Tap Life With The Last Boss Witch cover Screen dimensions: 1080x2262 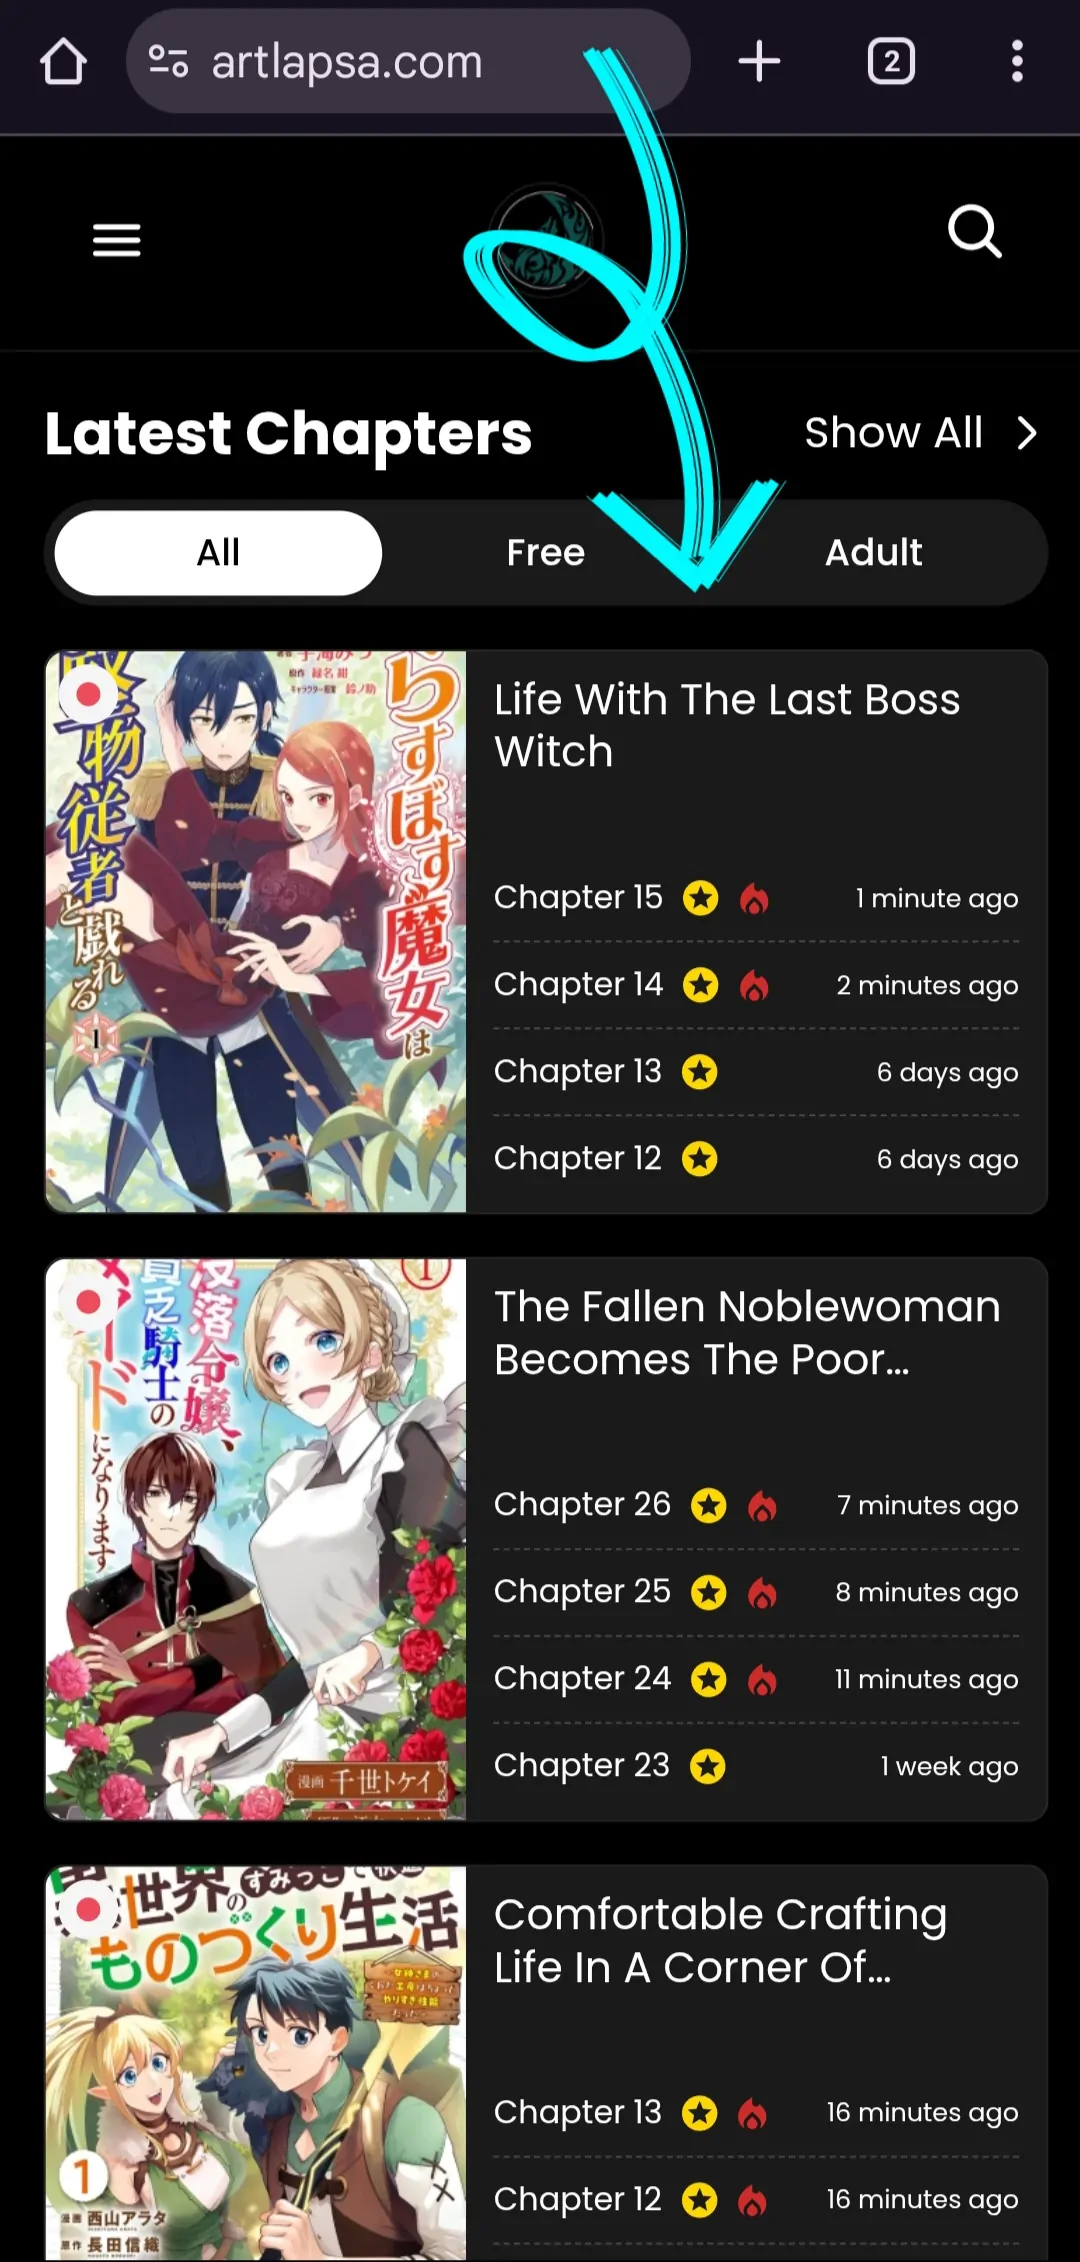coord(256,932)
